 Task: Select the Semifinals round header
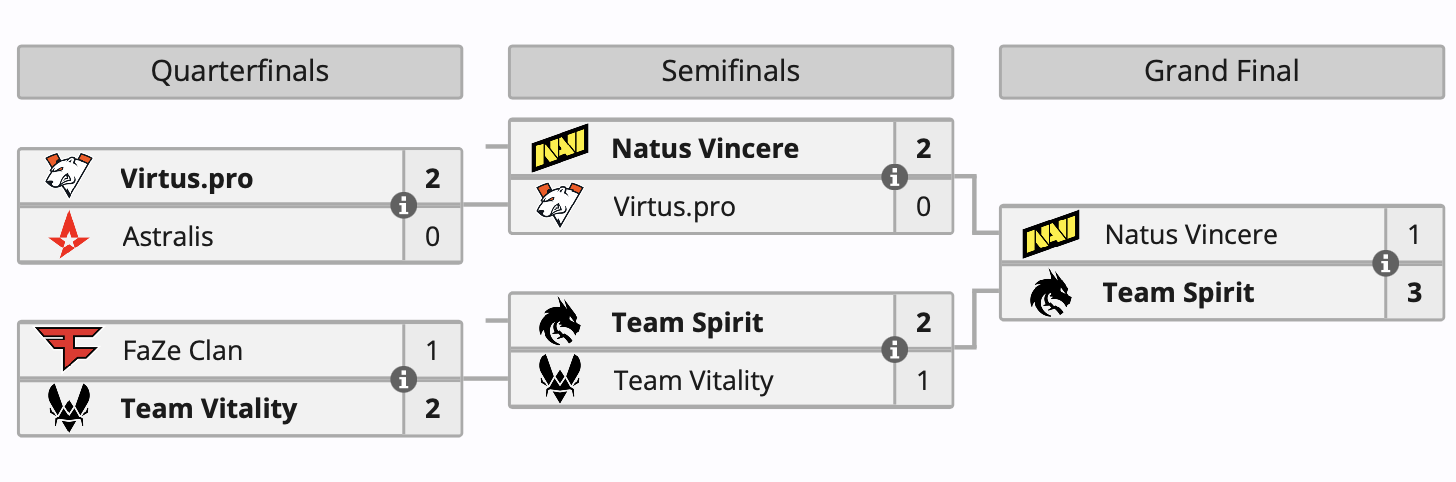point(730,72)
